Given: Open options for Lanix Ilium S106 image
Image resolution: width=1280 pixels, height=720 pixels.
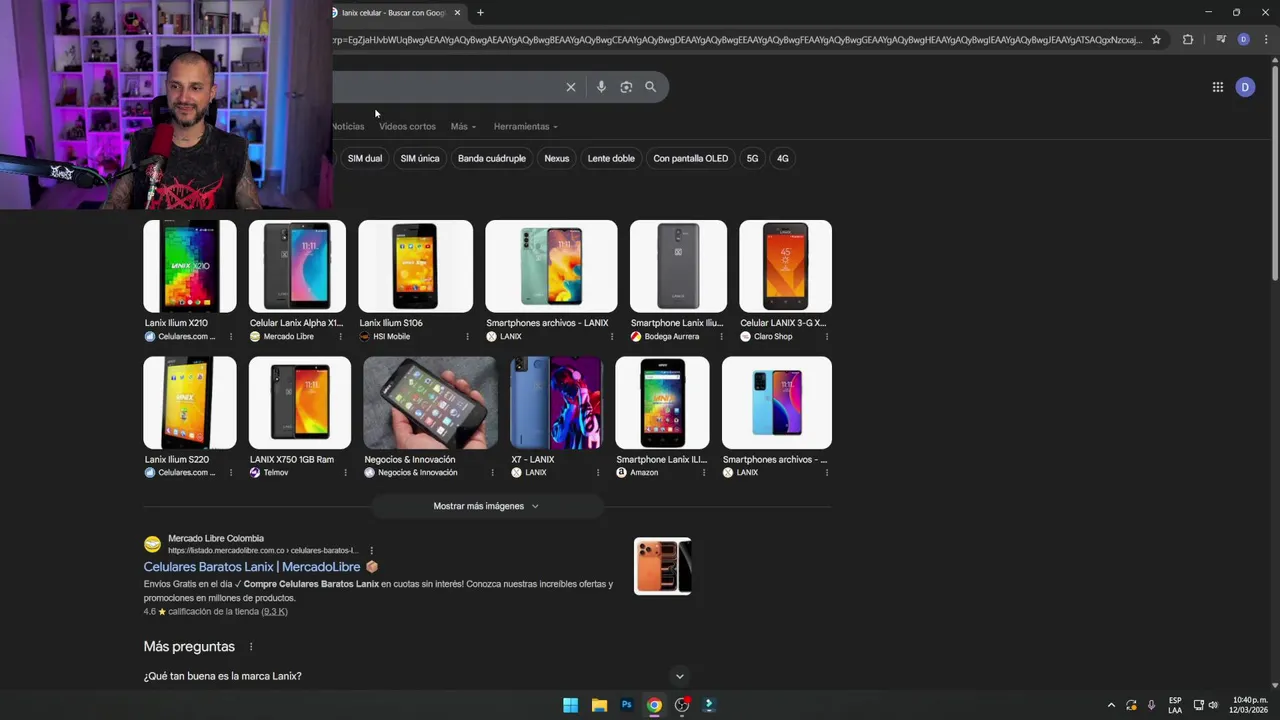Looking at the screenshot, I should tap(467, 337).
